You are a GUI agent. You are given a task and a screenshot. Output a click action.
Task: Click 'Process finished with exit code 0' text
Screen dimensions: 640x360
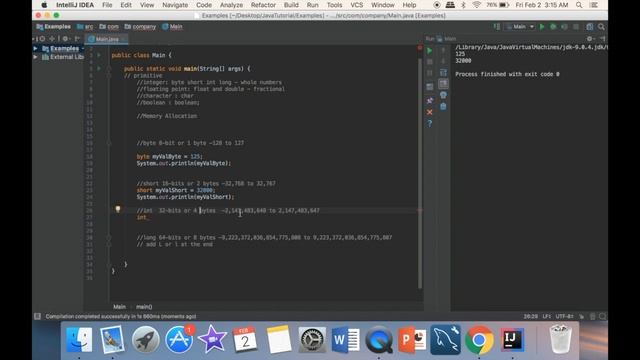click(x=507, y=74)
